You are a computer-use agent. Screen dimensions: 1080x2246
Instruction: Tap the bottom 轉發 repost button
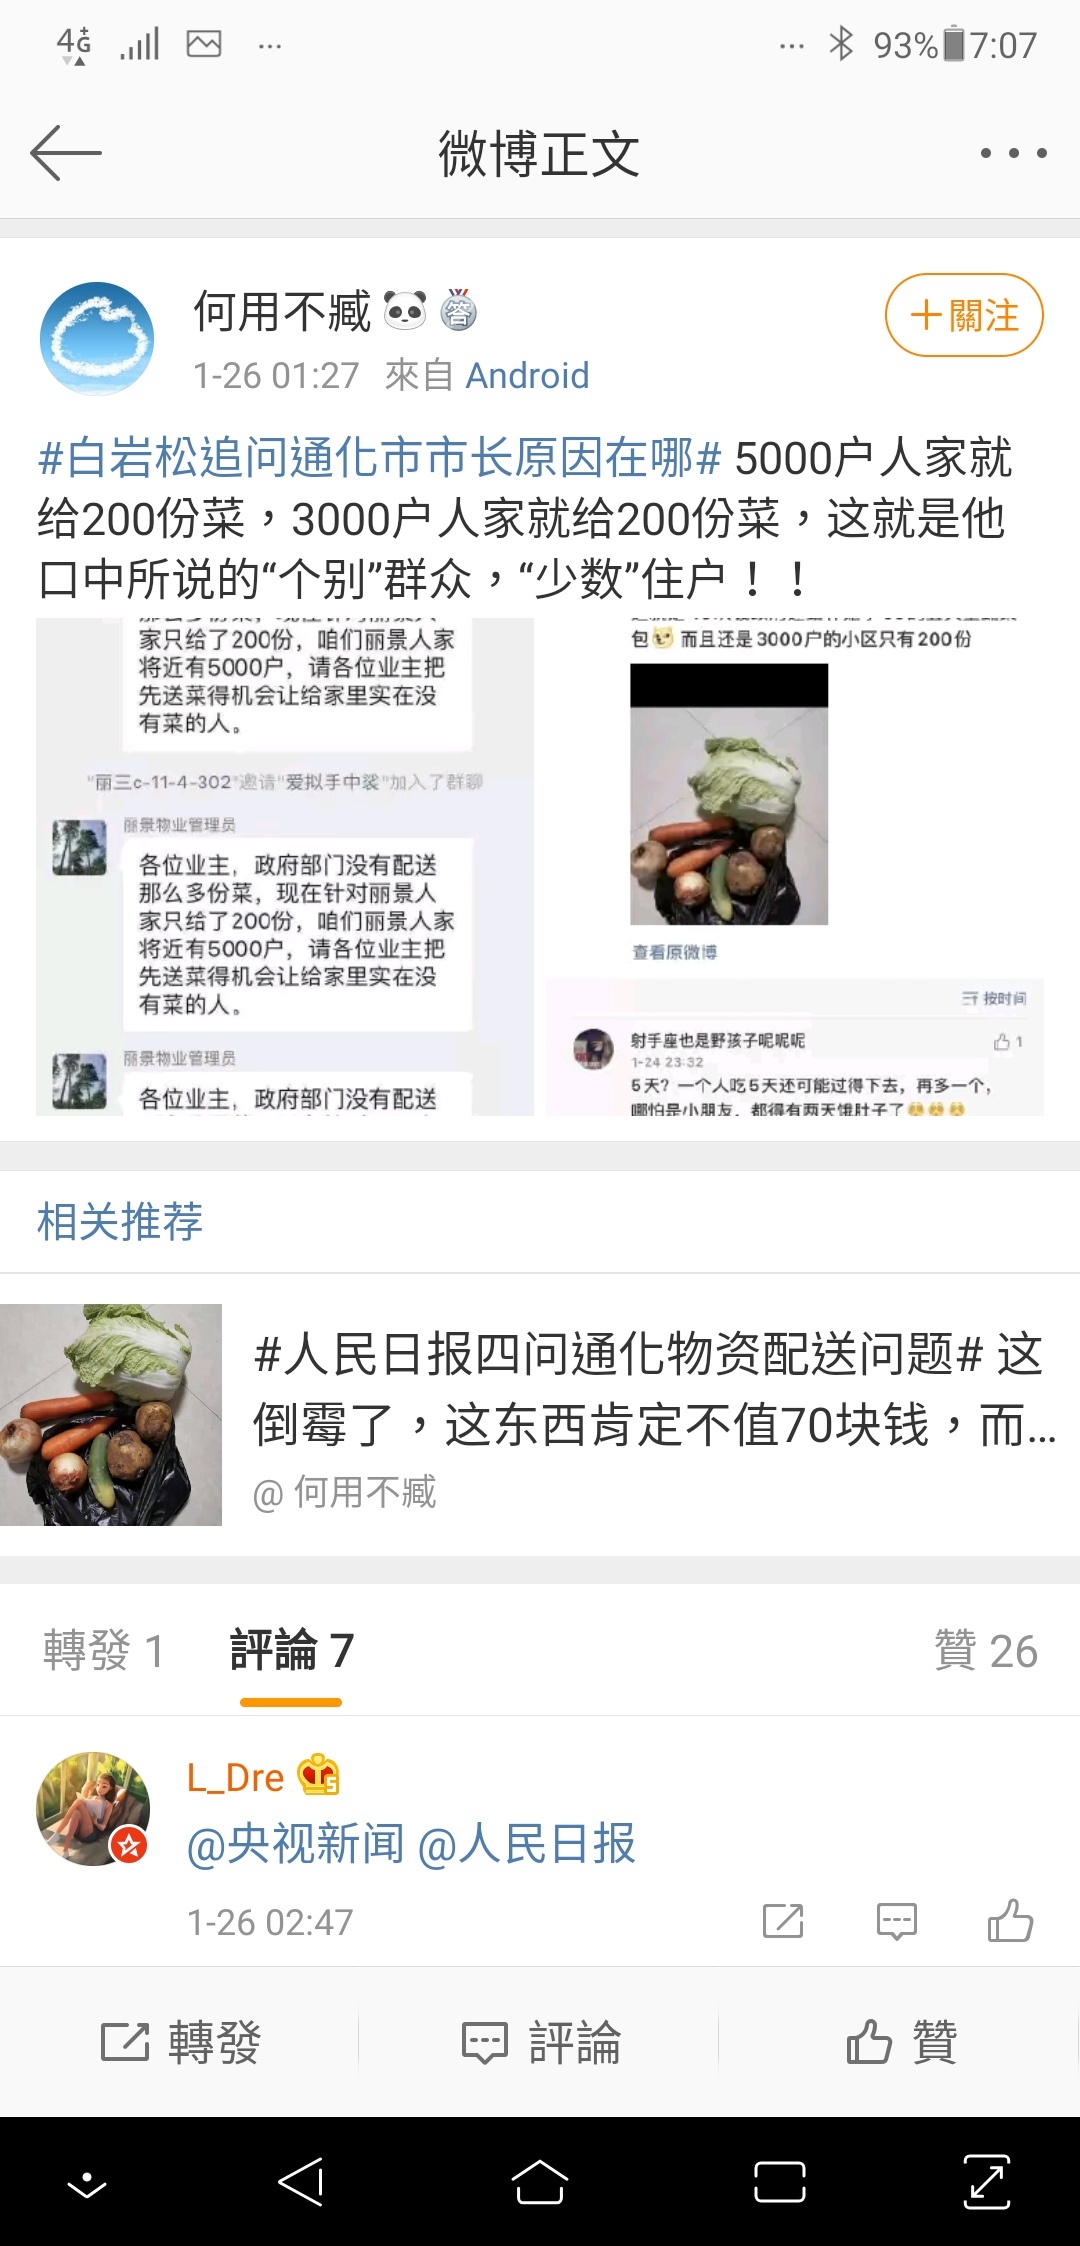click(181, 2042)
